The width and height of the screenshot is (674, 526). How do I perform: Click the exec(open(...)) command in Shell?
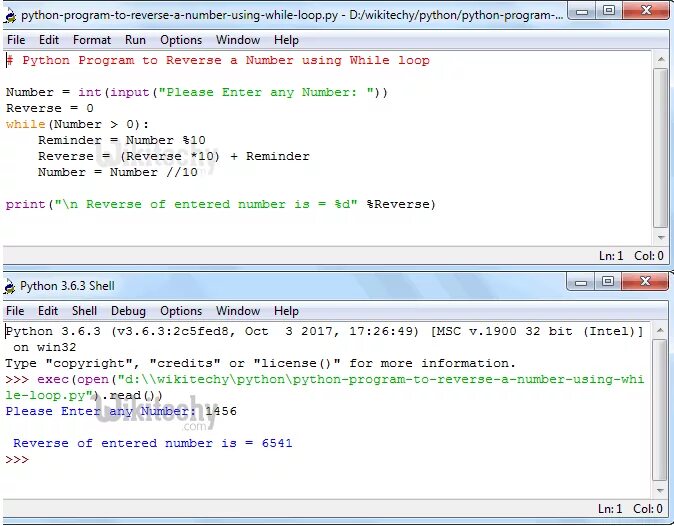tap(325, 387)
